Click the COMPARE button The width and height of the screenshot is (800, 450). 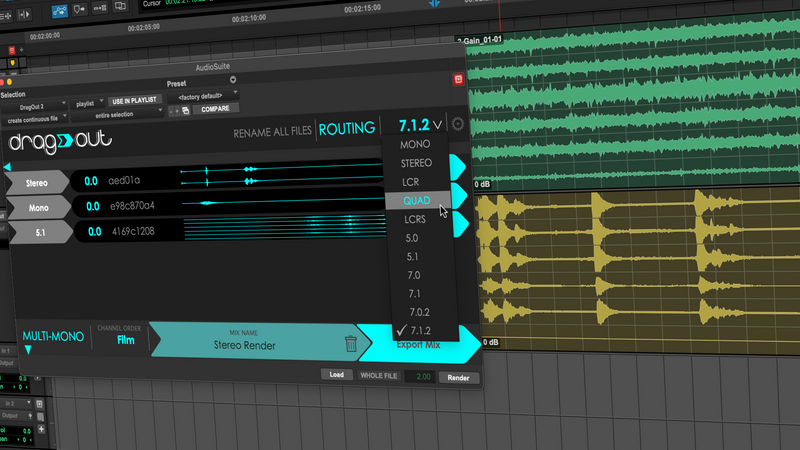click(x=215, y=109)
